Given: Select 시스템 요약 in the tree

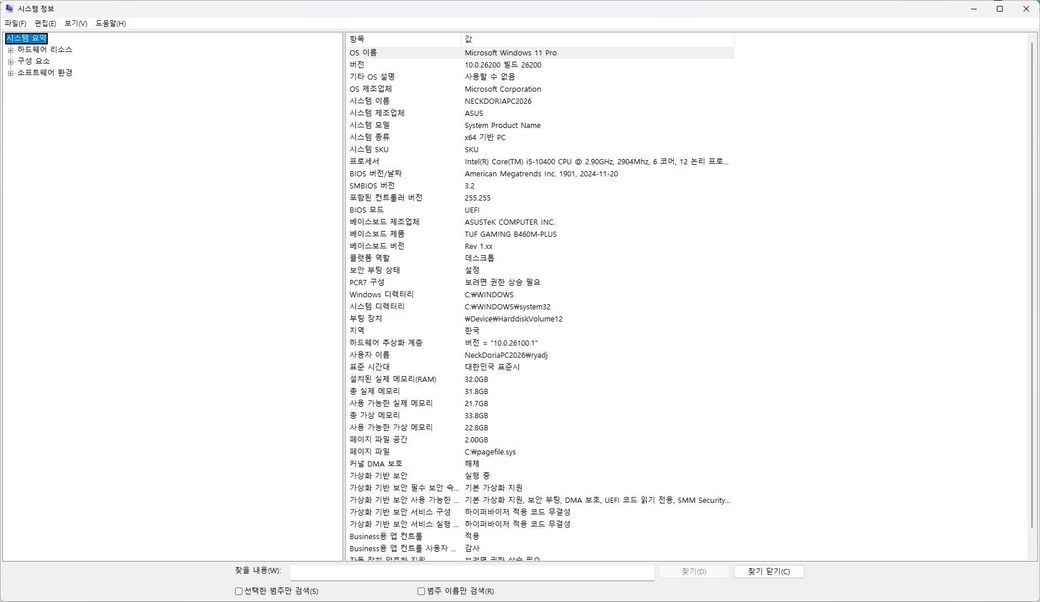Looking at the screenshot, I should pyautogui.click(x=26, y=38).
